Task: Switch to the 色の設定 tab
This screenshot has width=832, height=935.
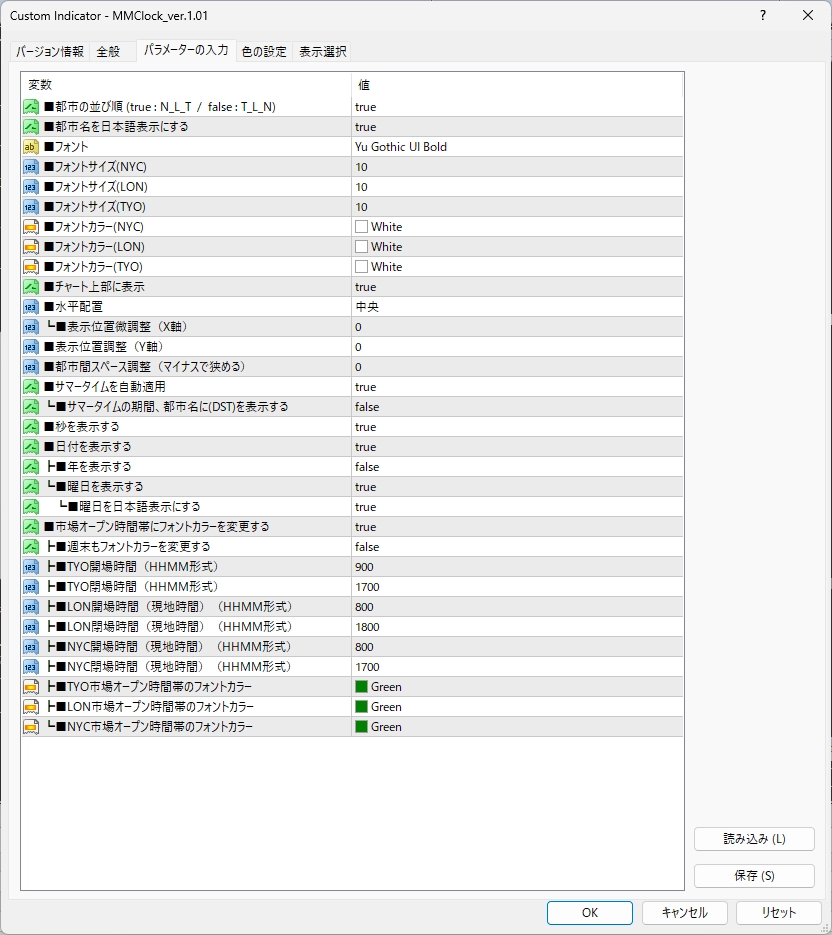Action: point(264,52)
